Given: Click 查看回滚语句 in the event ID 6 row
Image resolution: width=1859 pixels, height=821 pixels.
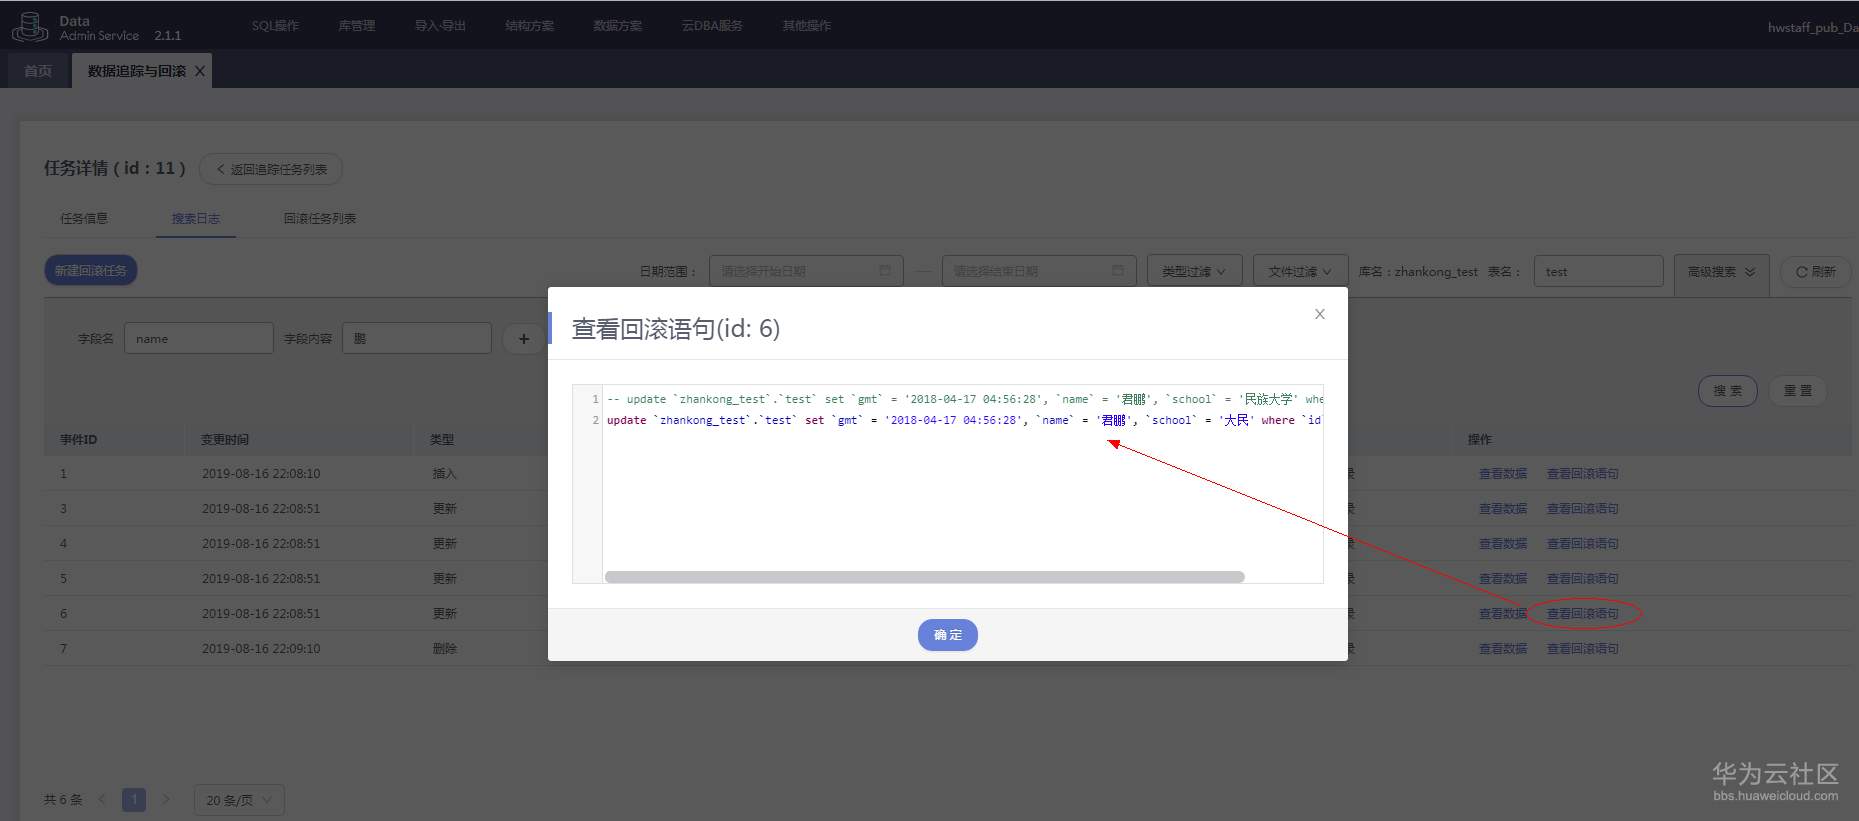Looking at the screenshot, I should pos(1583,614).
